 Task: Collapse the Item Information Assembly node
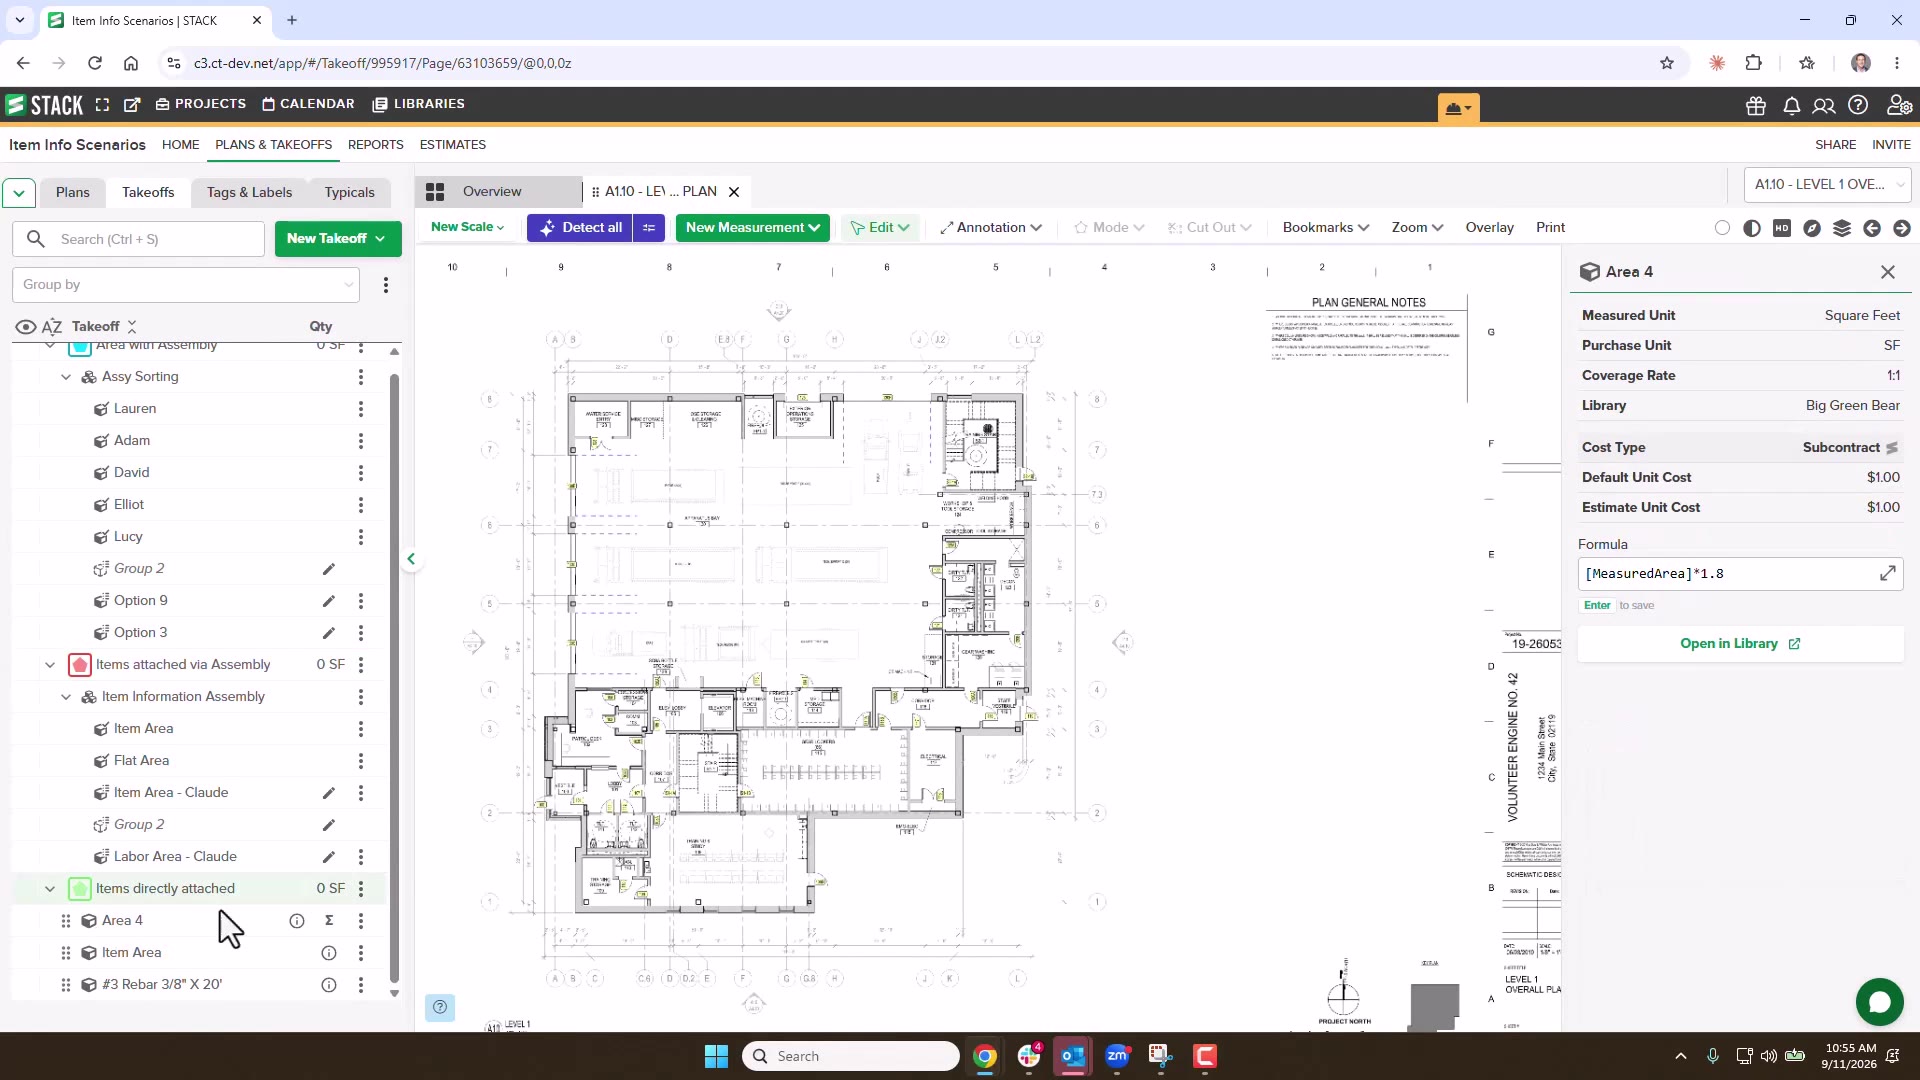coord(66,697)
